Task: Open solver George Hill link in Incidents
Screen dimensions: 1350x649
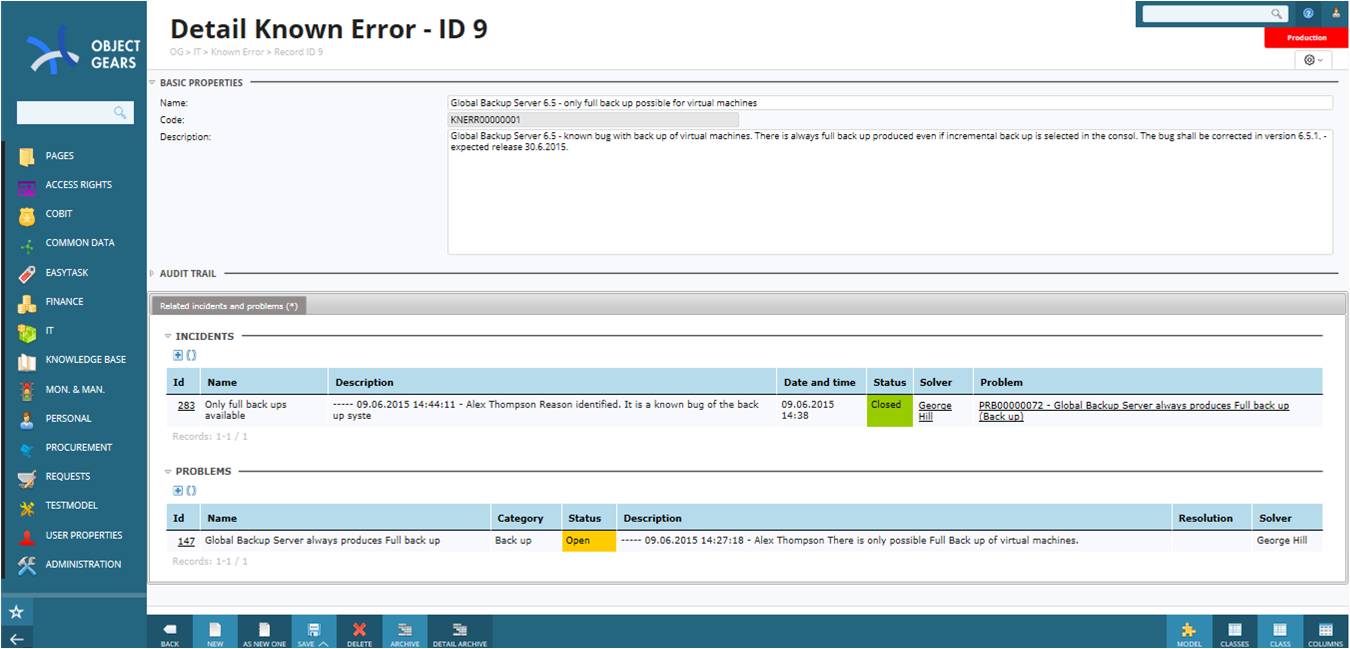Action: (x=935, y=411)
